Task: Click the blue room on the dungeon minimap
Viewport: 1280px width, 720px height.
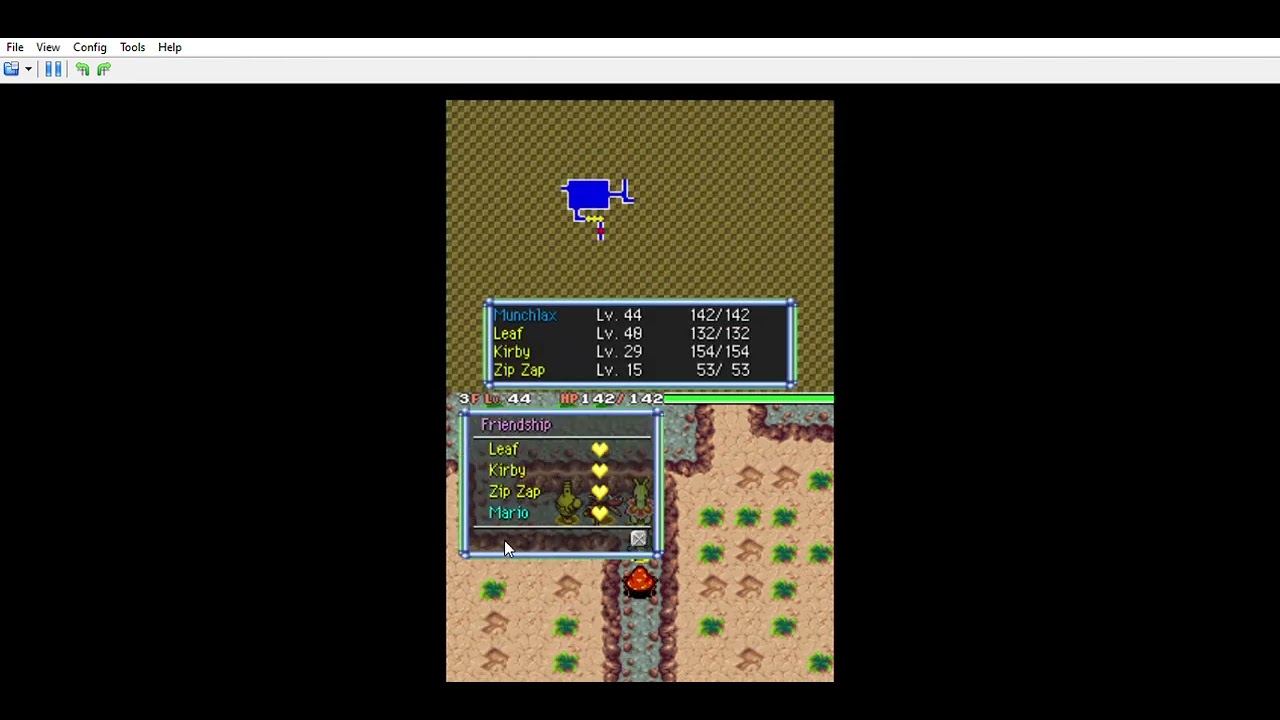Action: [x=588, y=195]
